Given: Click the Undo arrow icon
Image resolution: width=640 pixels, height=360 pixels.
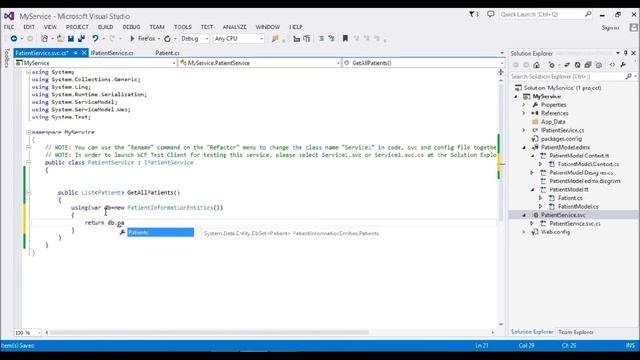Looking at the screenshot, I should pyautogui.click(x=95, y=38).
